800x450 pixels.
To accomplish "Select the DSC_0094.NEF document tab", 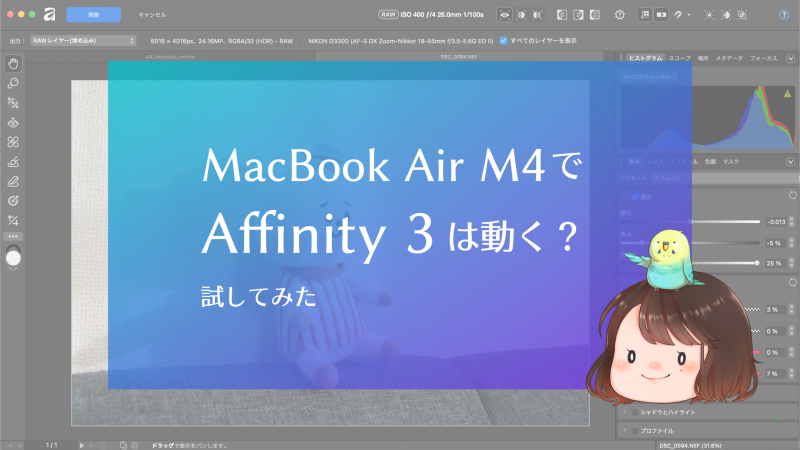I will point(459,57).
